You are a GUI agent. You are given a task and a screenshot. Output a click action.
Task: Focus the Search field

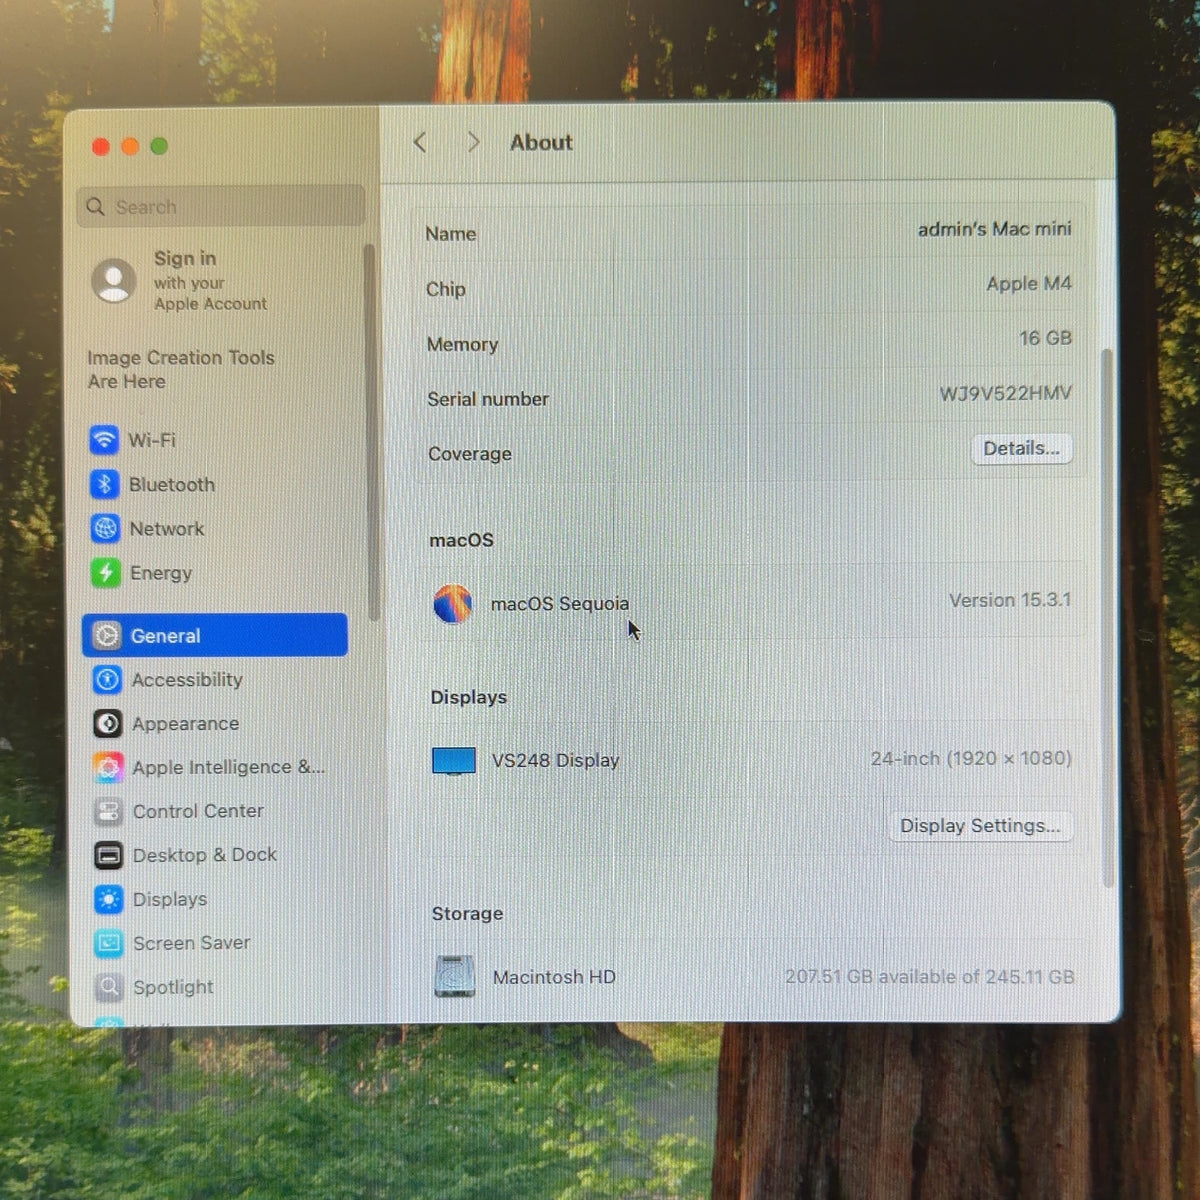point(221,206)
